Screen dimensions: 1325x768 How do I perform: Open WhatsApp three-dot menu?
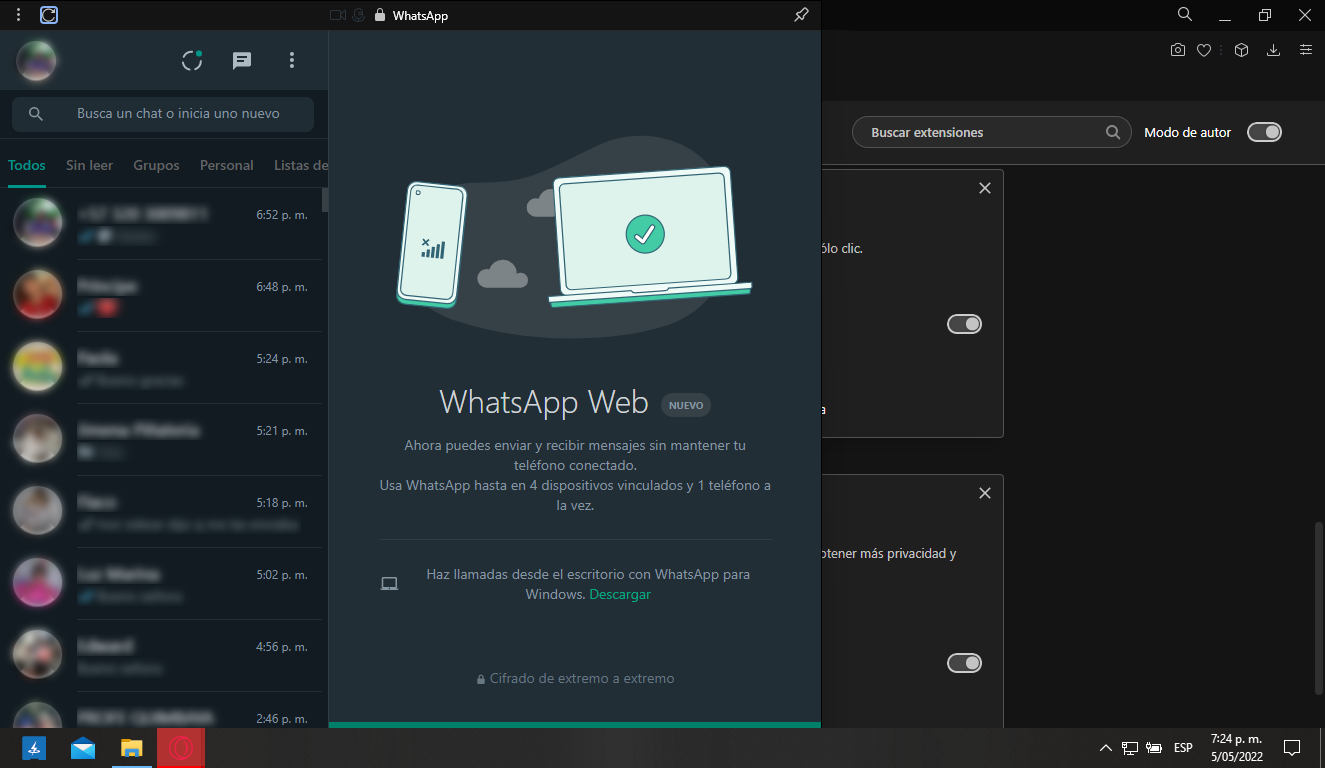(292, 61)
